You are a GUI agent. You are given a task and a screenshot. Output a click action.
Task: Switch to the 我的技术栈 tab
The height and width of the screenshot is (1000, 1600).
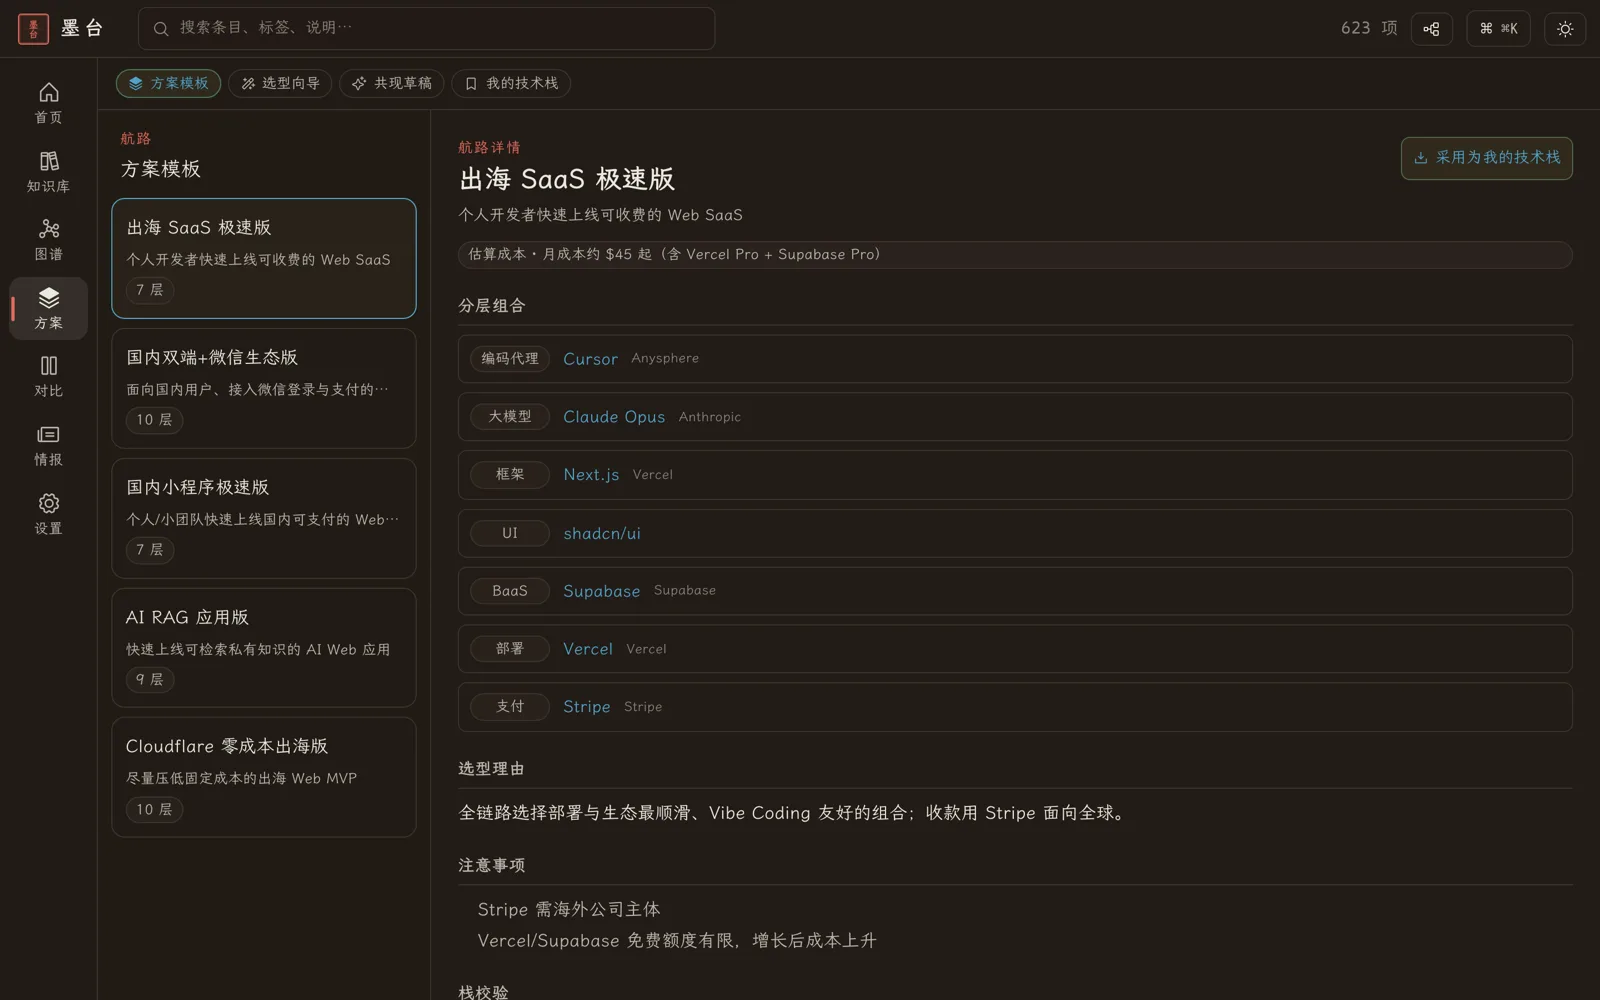pos(511,83)
